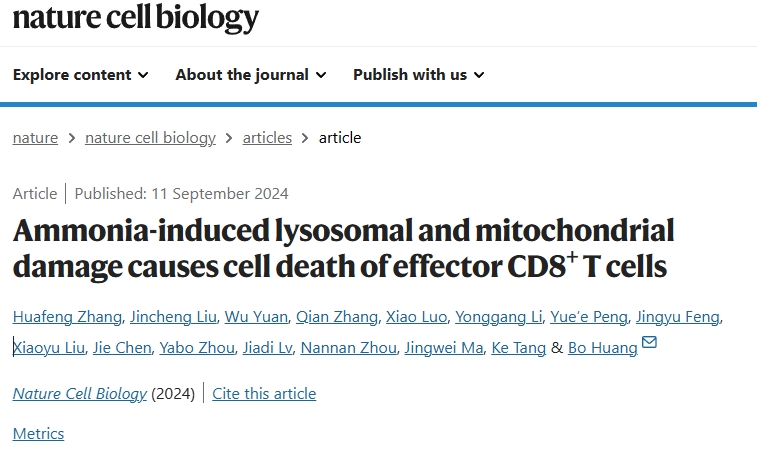
Task: Click the email envelope icon next to Bo Huang
Action: pos(649,342)
